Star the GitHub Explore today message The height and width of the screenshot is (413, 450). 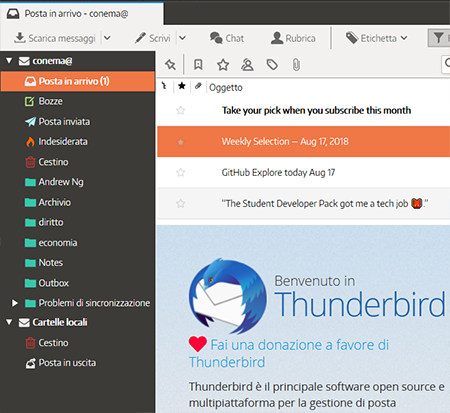180,172
